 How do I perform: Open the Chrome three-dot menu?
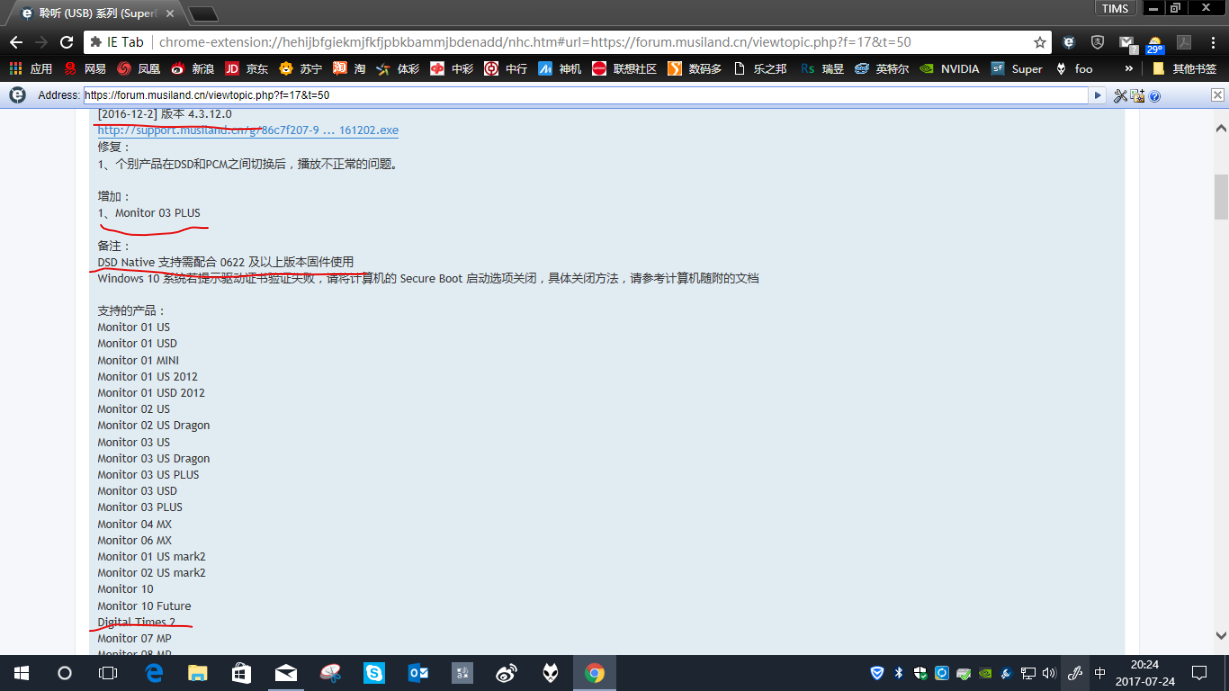[x=1213, y=43]
